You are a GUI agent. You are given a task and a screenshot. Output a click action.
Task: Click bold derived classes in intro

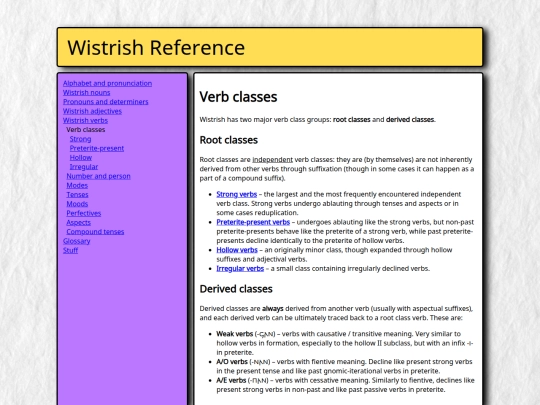pyautogui.click(x=410, y=120)
